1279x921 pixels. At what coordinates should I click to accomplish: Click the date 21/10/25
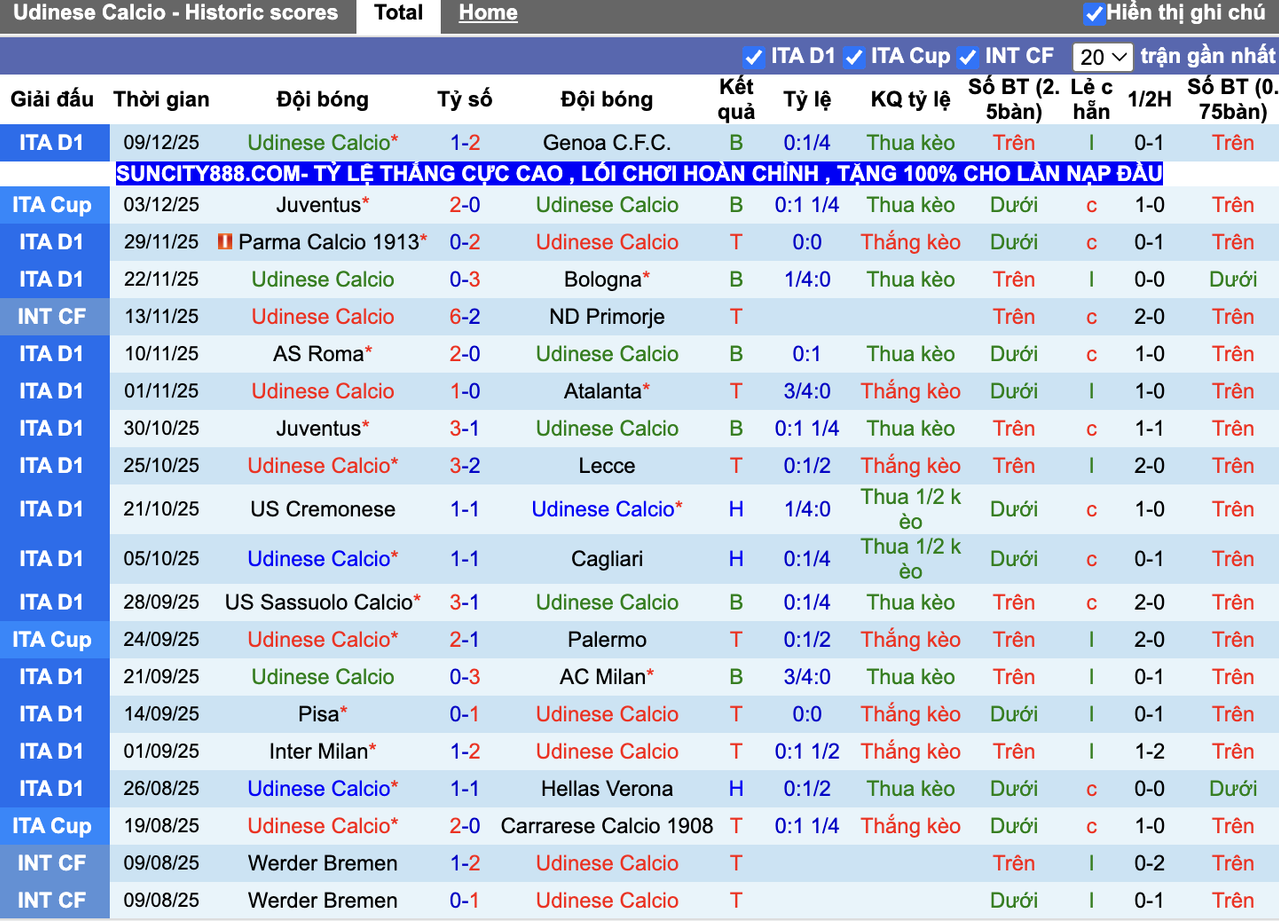[x=162, y=509]
